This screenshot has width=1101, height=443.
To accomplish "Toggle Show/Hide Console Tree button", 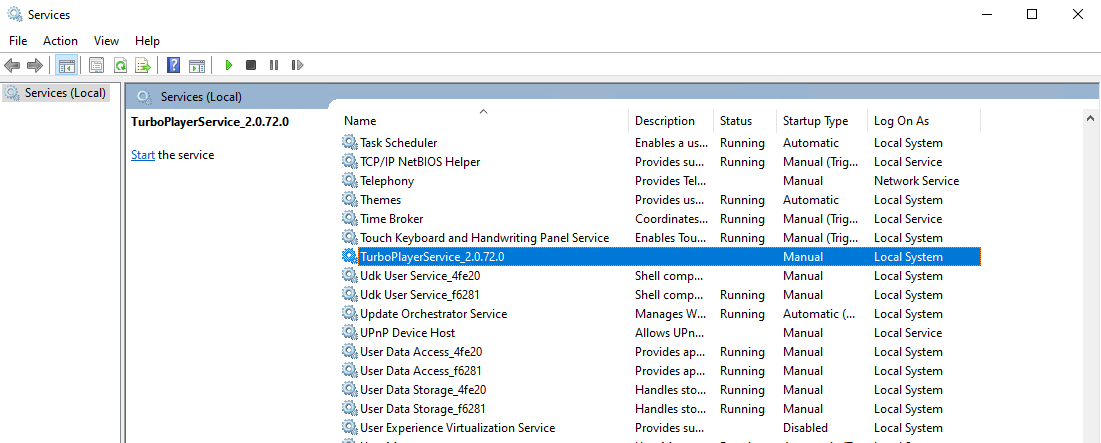I will [x=67, y=65].
